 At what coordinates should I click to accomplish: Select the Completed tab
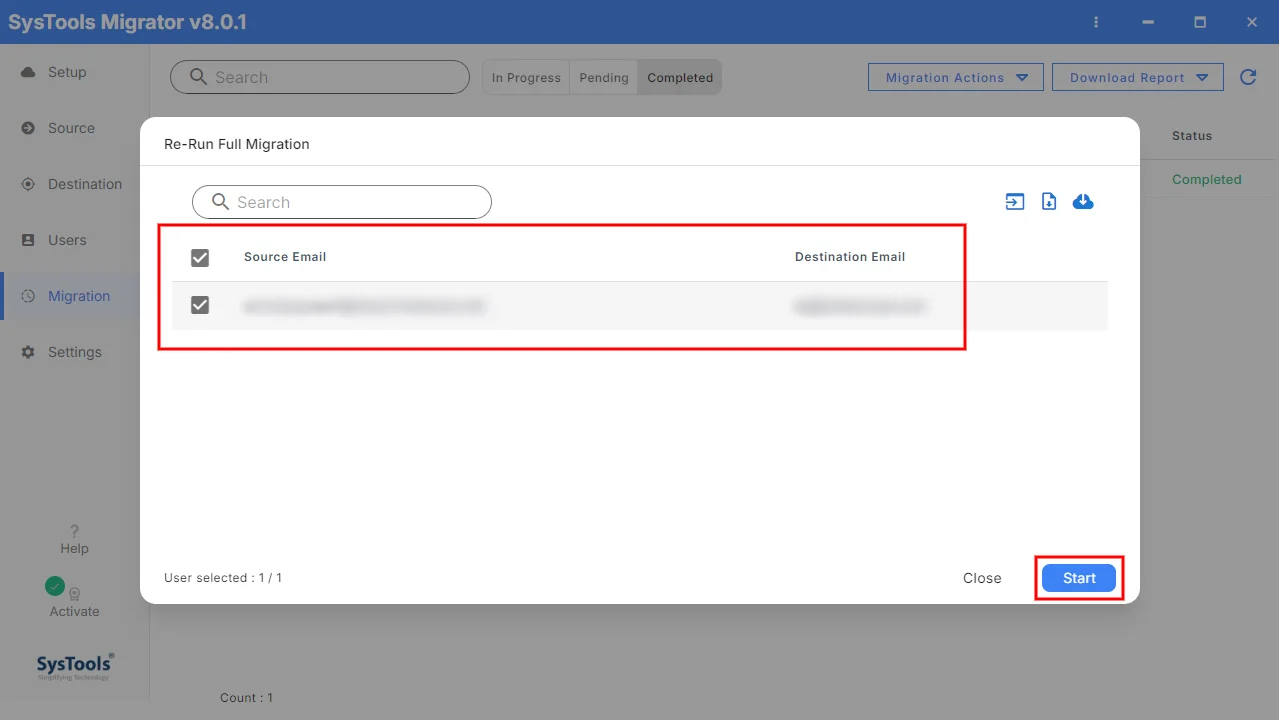(680, 77)
